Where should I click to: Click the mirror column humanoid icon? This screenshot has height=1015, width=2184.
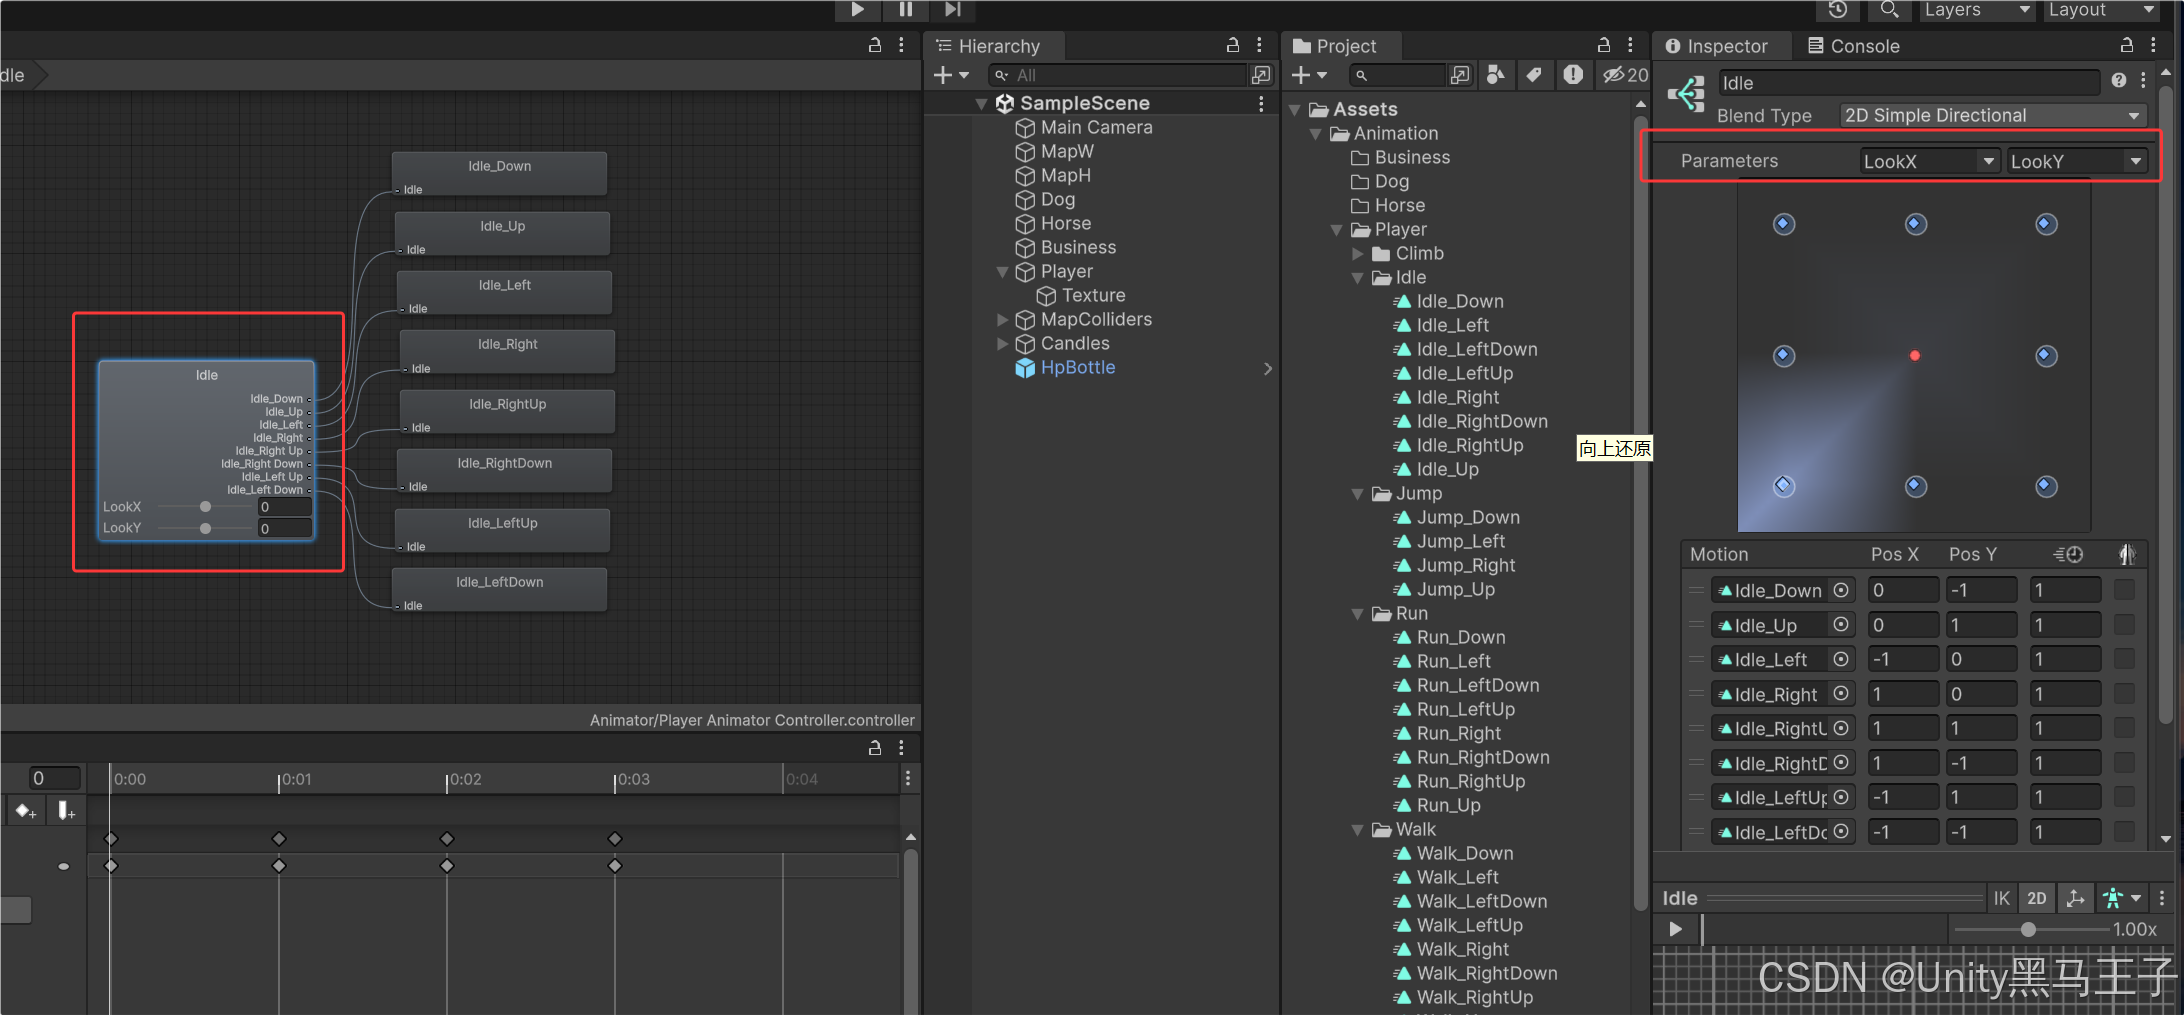[x=2126, y=554]
